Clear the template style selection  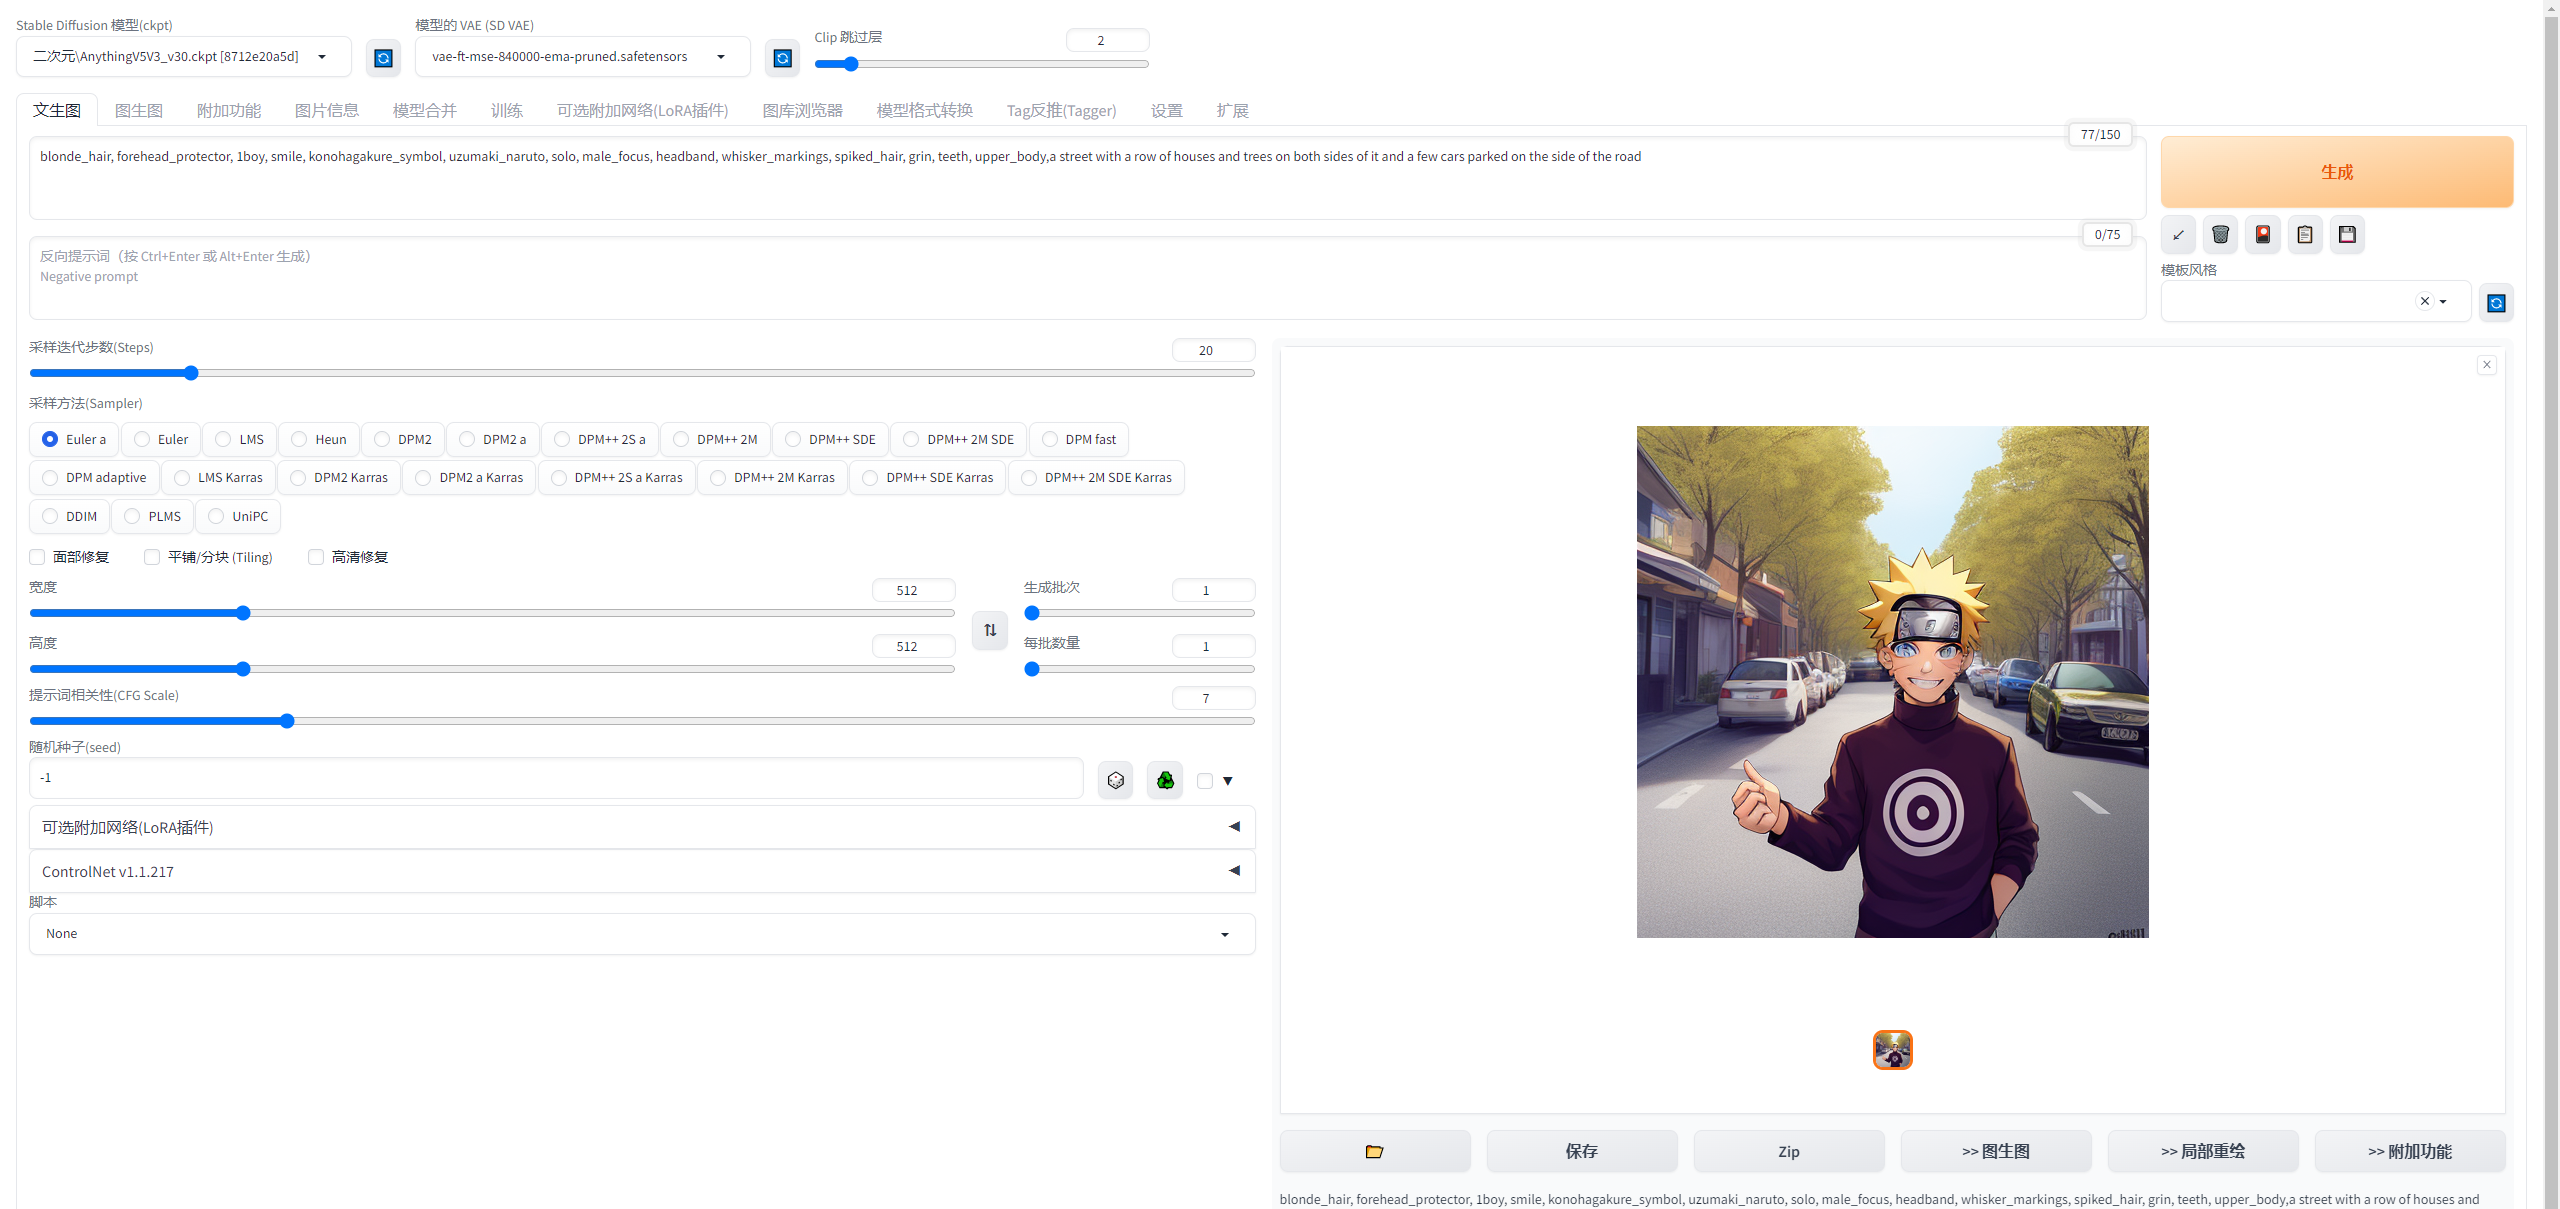[2424, 301]
